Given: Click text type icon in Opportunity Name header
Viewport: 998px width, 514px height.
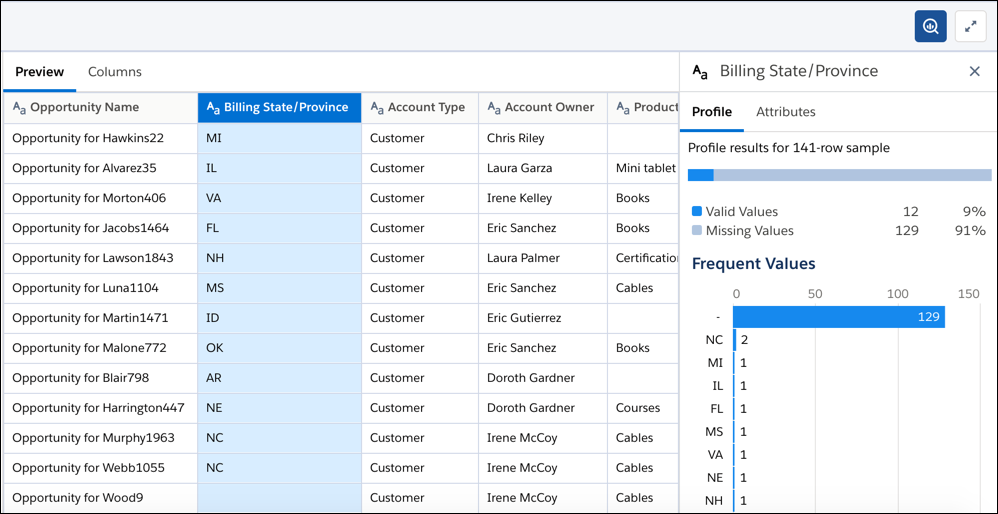Looking at the screenshot, I should 19,107.
